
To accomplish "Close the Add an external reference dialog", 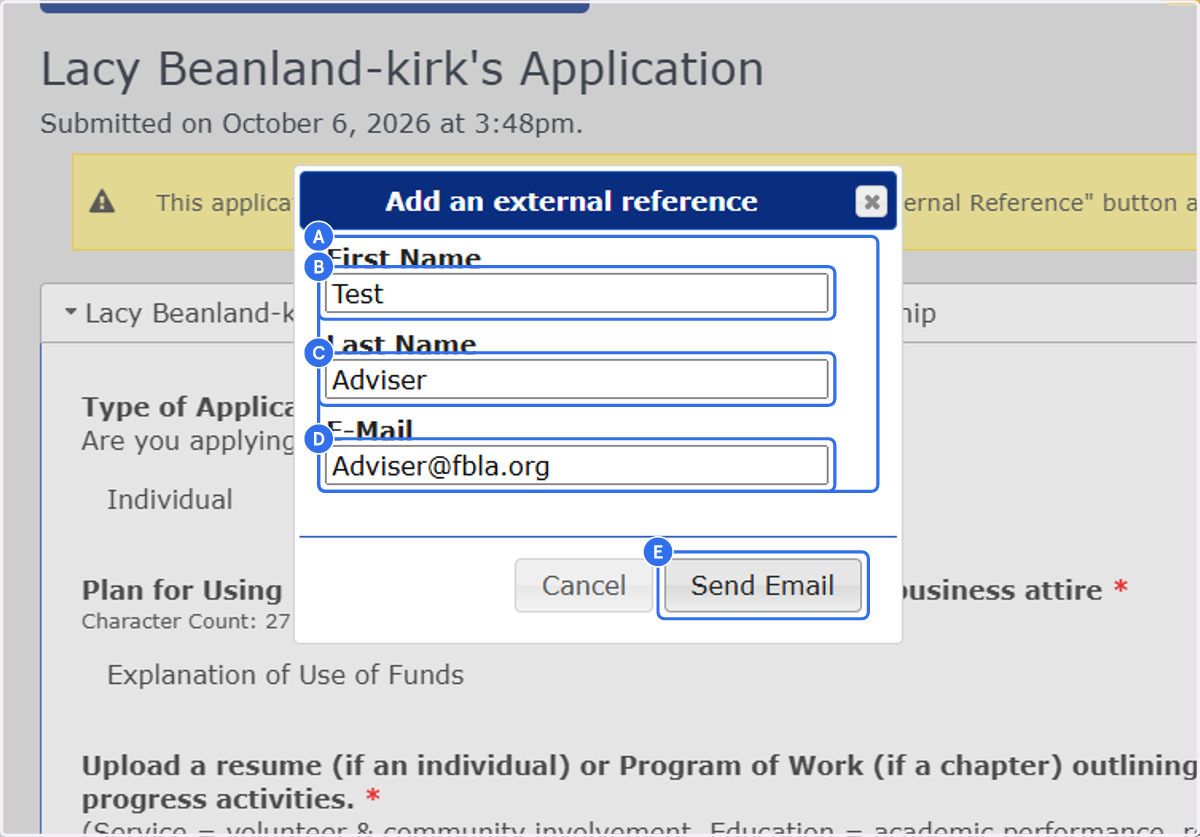I will (x=872, y=202).
